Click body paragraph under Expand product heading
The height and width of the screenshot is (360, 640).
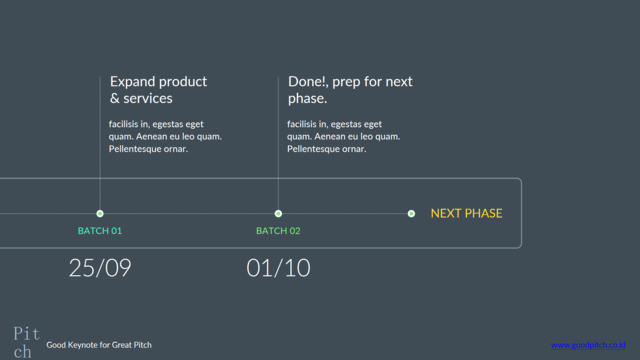click(165, 136)
